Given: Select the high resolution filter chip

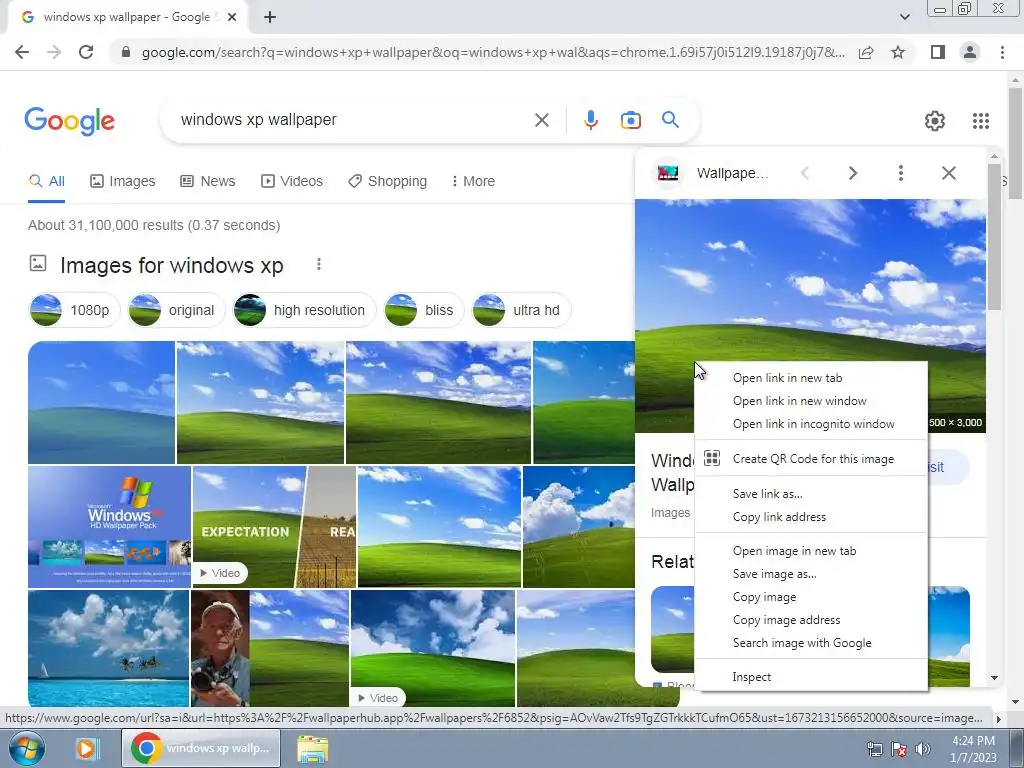Looking at the screenshot, I should [x=304, y=310].
